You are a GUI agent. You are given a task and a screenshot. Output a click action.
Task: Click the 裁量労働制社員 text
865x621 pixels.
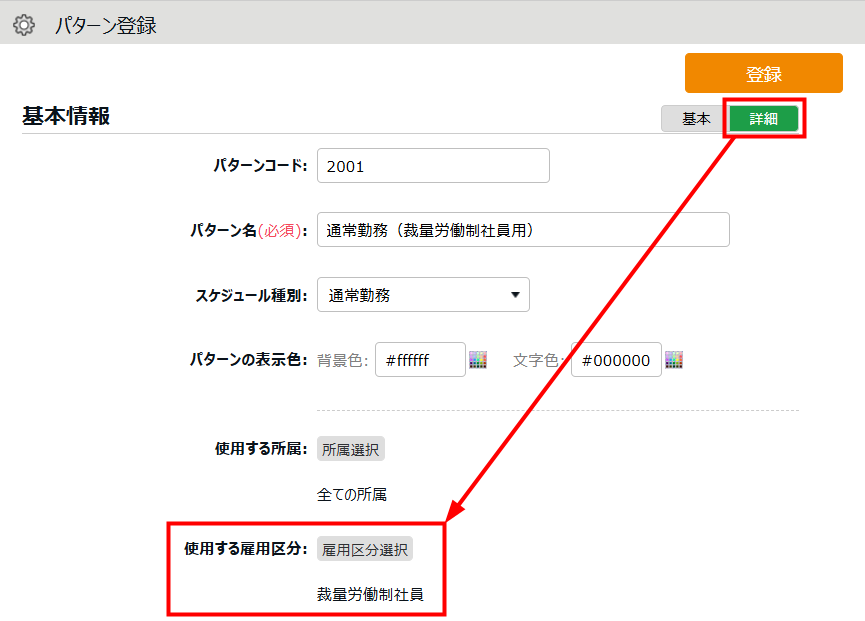coord(370,595)
